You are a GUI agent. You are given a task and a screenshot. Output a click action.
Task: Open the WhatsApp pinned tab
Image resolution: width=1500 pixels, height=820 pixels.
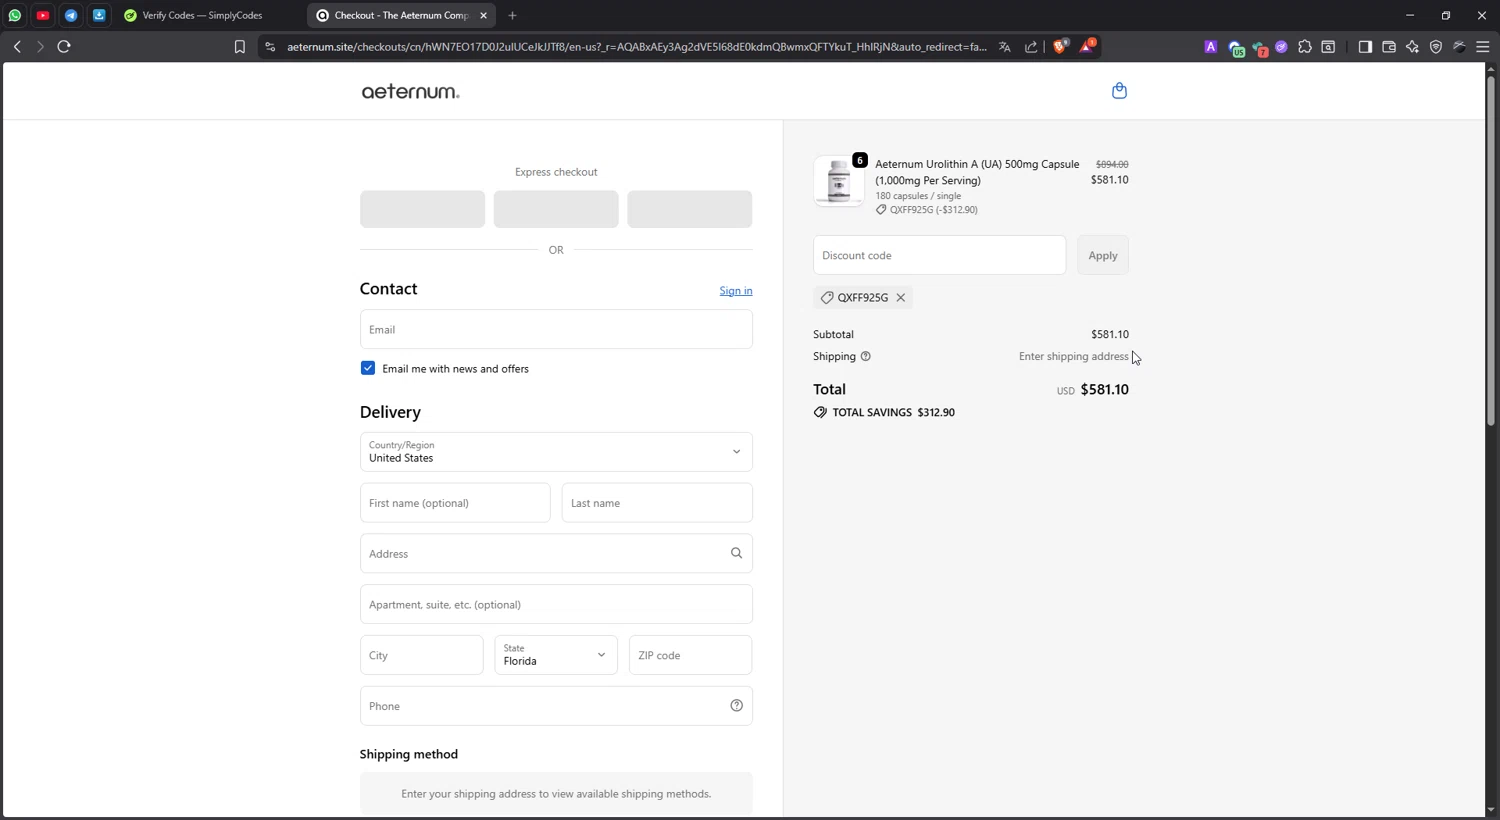pyautogui.click(x=15, y=16)
